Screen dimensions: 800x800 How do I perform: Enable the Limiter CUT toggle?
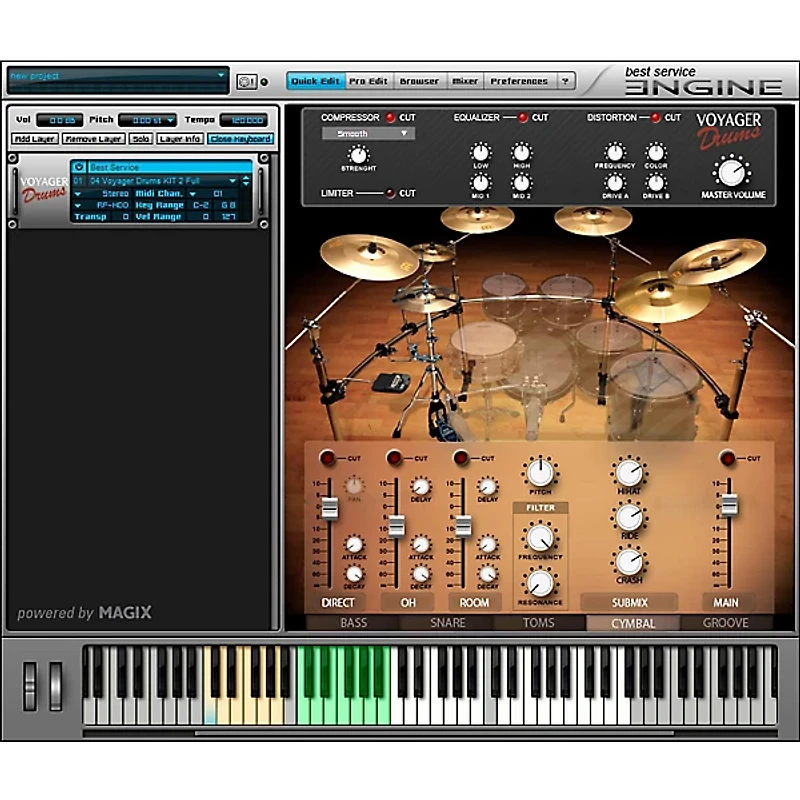click(388, 194)
